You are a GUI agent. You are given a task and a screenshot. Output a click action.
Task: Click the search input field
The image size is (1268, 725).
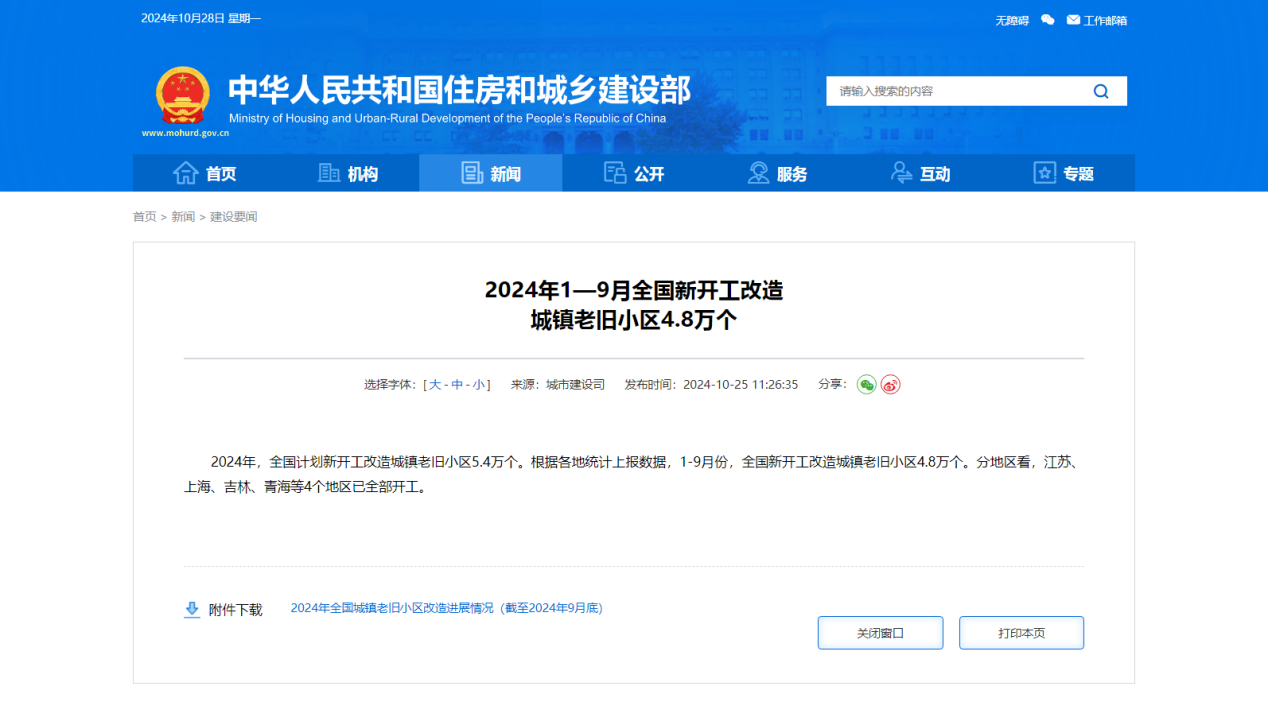955,91
